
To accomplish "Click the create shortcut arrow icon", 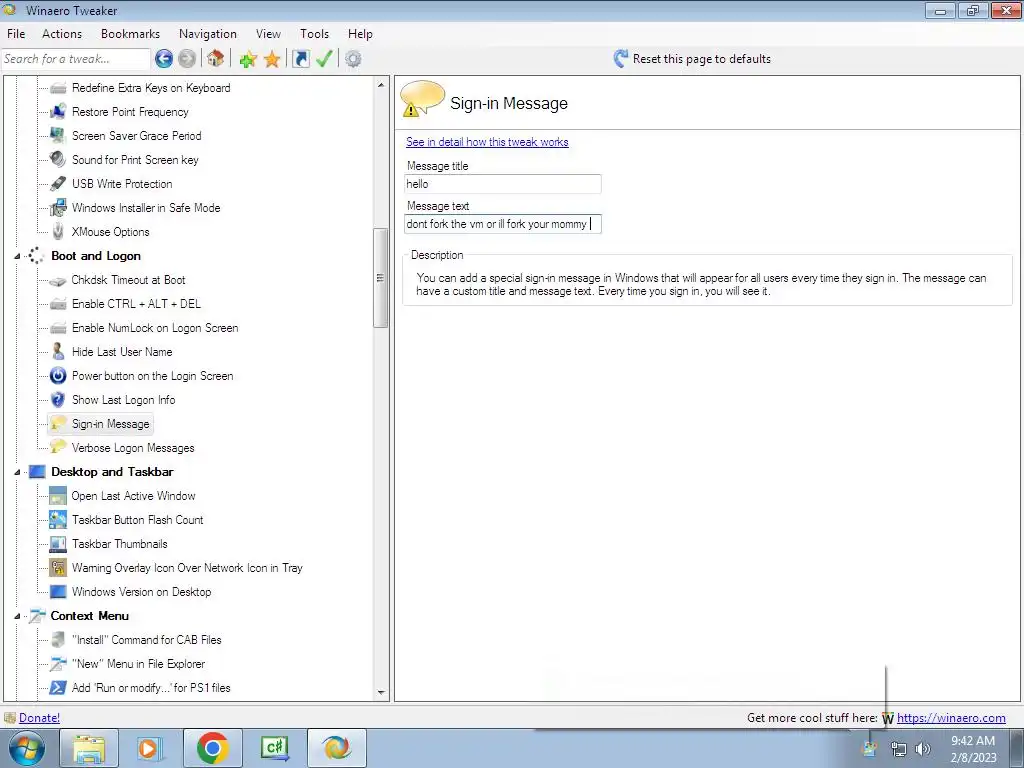I will pyautogui.click(x=300, y=59).
